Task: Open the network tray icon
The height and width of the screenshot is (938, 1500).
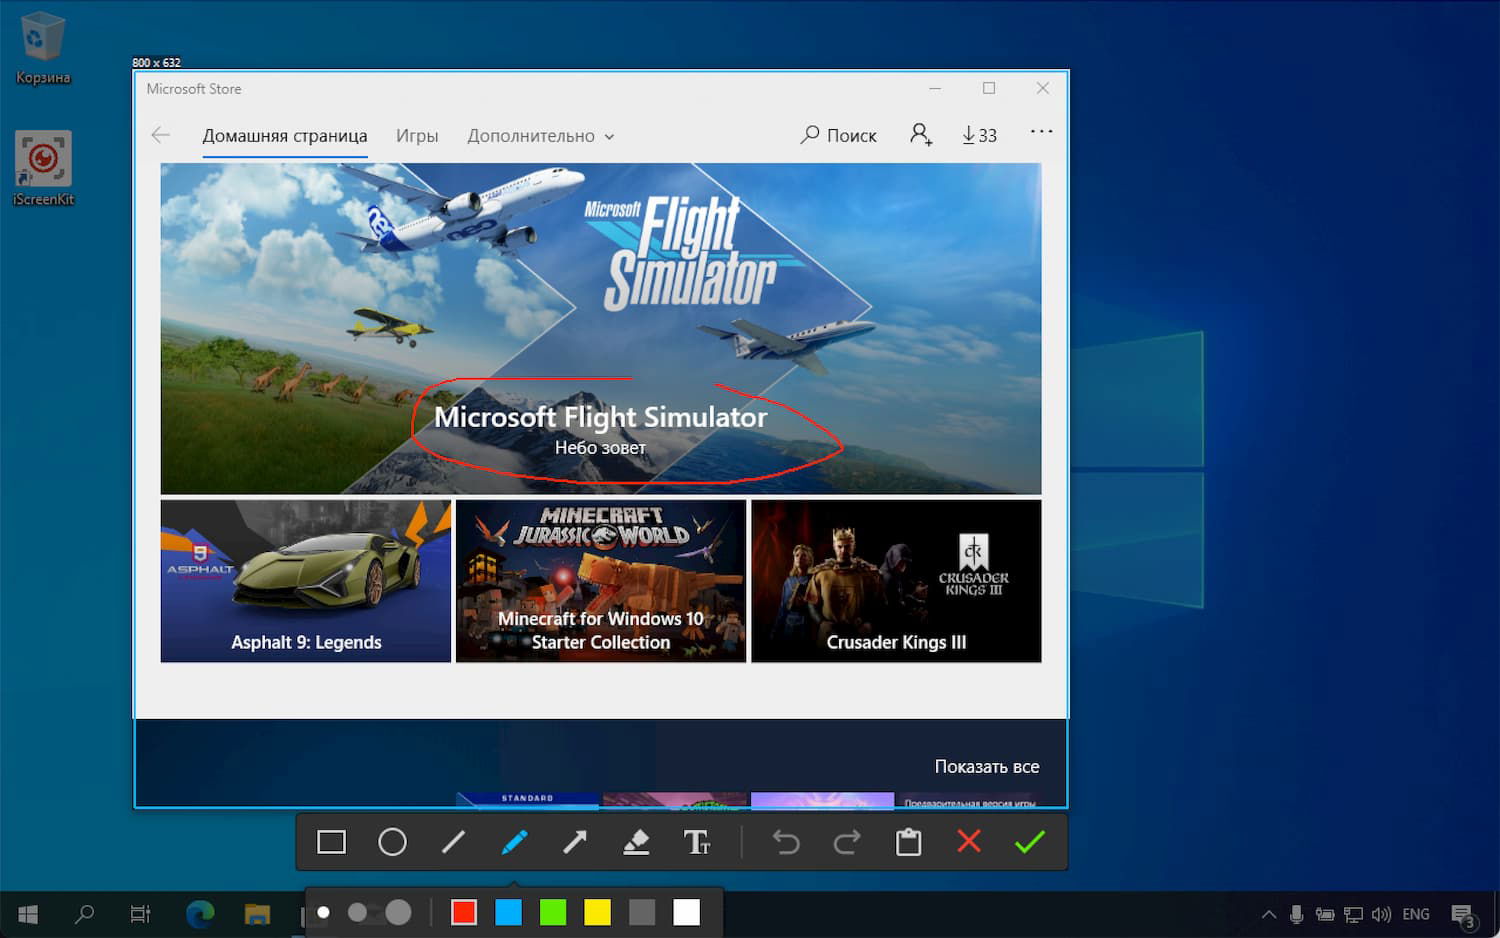Action: pos(1353,914)
